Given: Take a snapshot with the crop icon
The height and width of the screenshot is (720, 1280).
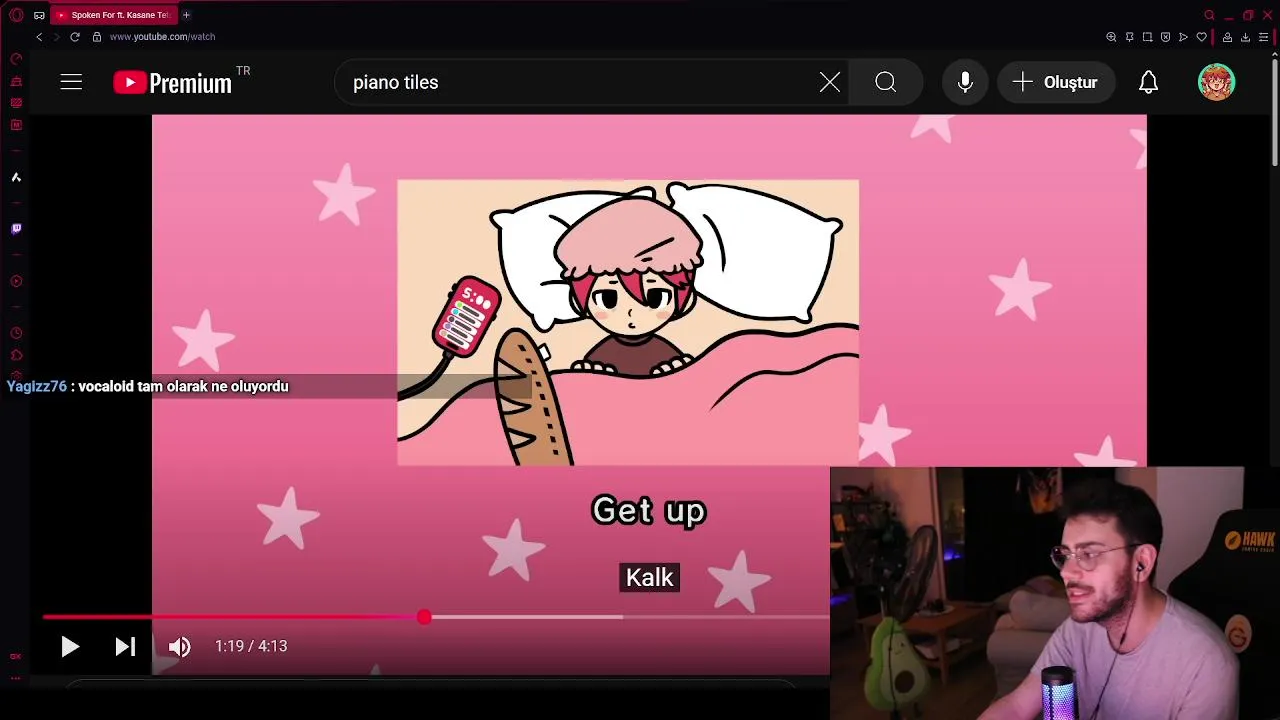Looking at the screenshot, I should tap(1147, 37).
